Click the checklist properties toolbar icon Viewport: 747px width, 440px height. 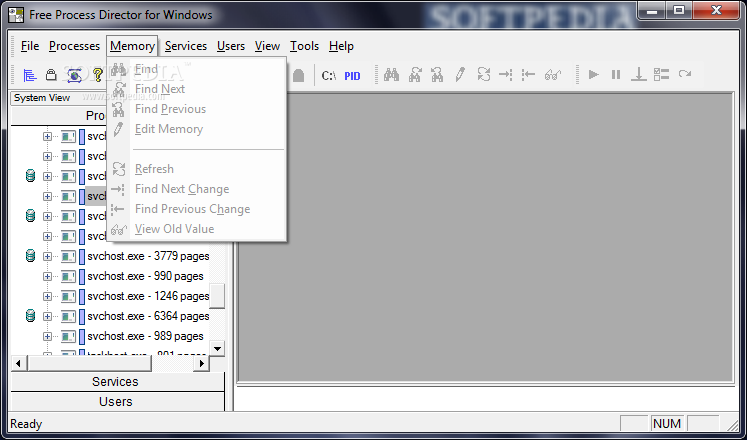tap(661, 74)
